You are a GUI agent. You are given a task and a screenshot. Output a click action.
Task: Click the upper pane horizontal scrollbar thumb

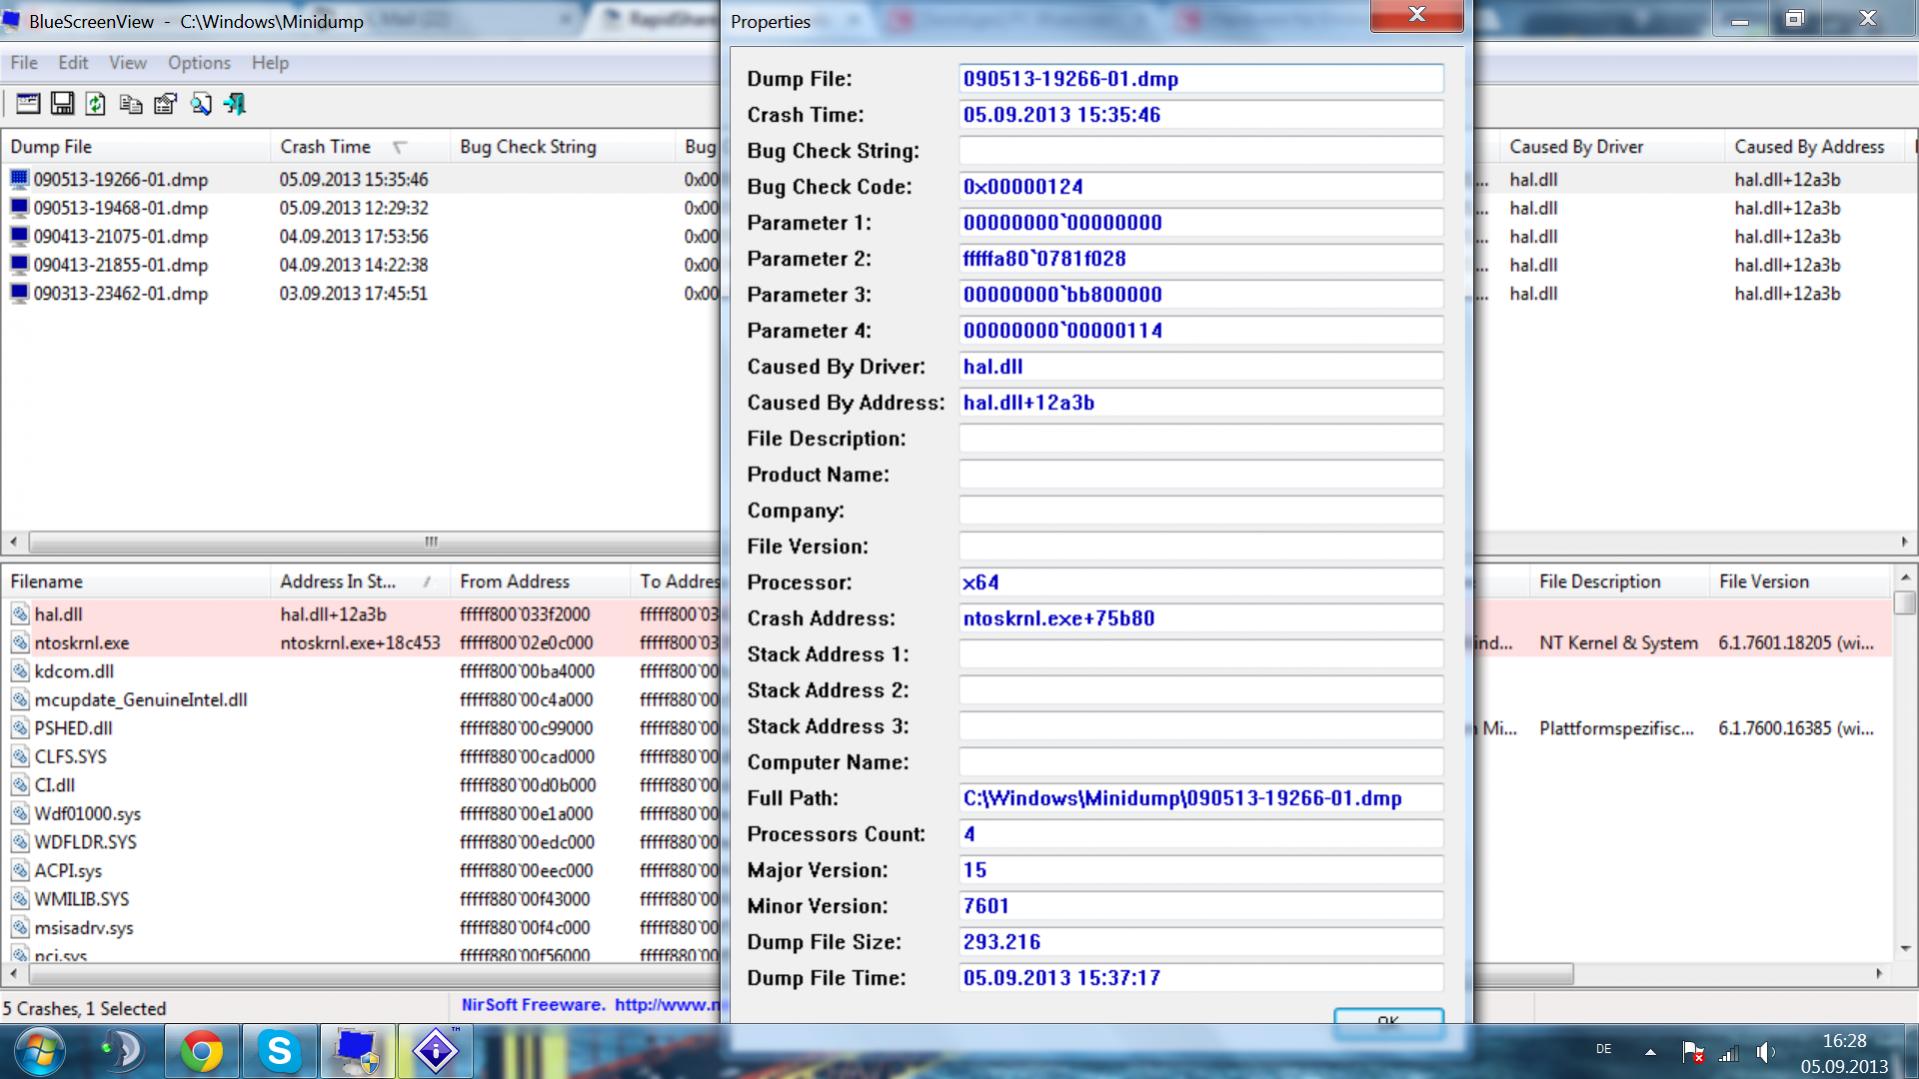[430, 542]
